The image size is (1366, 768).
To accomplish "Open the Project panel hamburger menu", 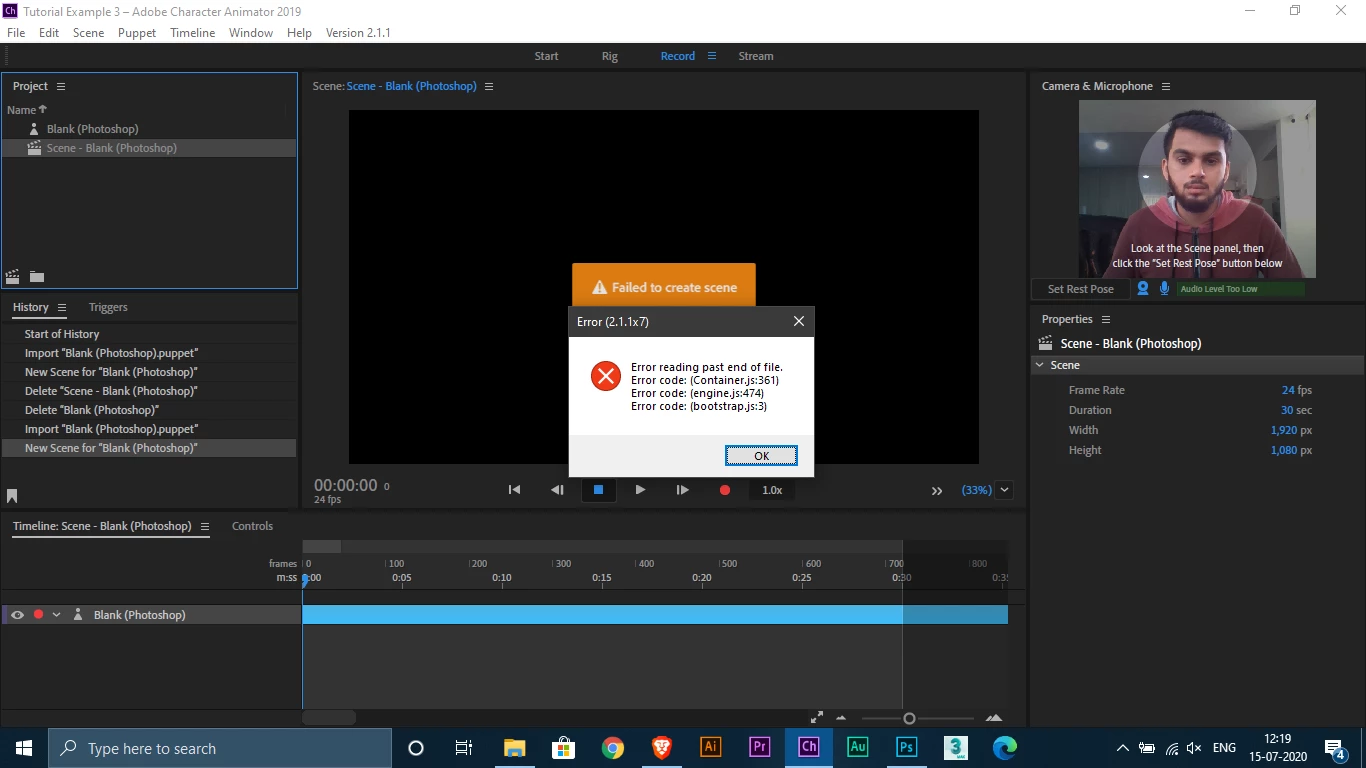I will tap(61, 86).
